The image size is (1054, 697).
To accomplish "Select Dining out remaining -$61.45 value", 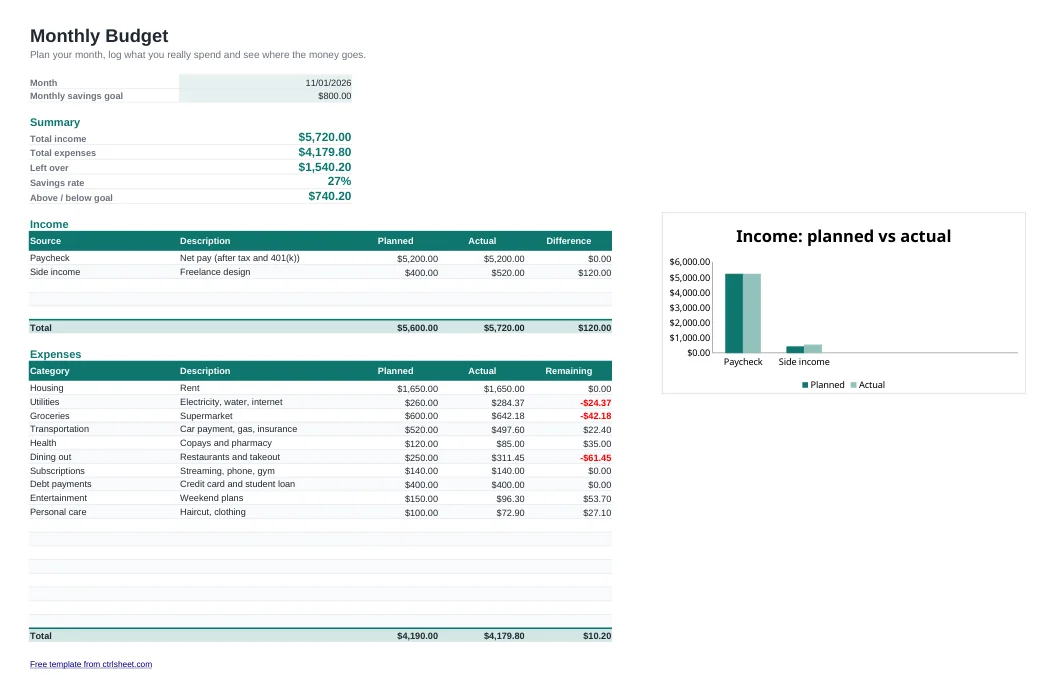I will 596,458.
